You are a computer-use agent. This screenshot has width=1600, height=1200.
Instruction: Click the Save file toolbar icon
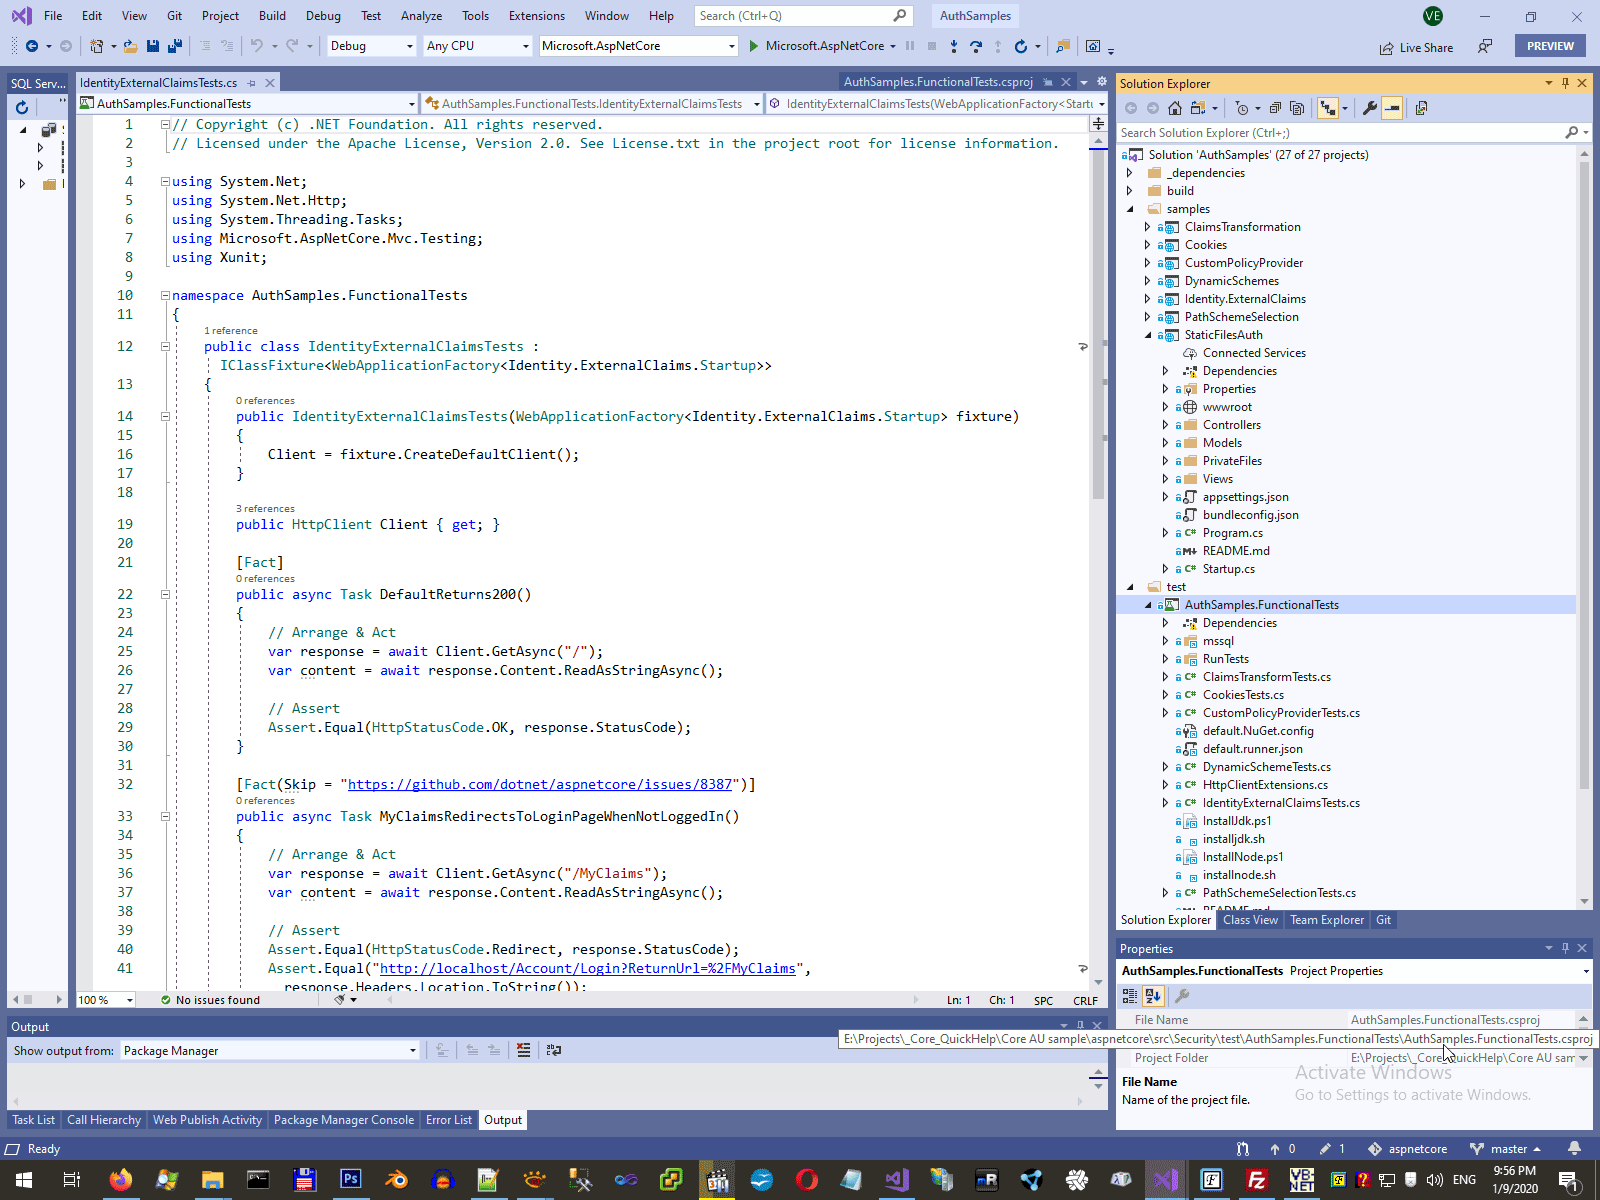[153, 46]
